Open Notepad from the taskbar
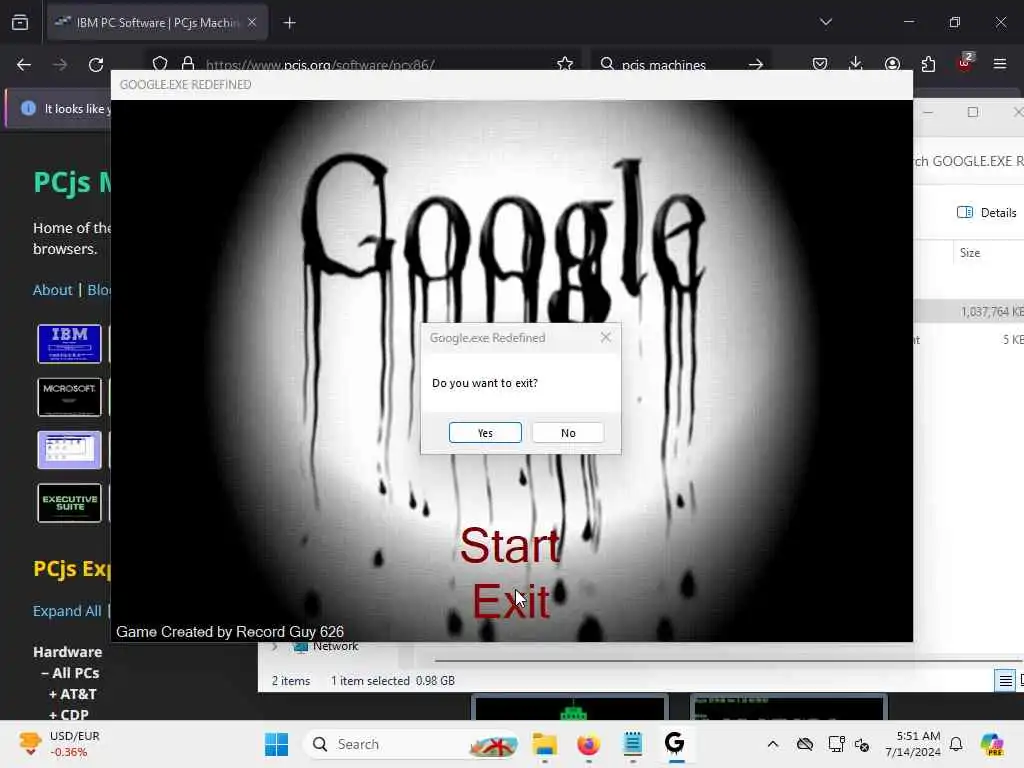The image size is (1024, 768). coord(632,744)
